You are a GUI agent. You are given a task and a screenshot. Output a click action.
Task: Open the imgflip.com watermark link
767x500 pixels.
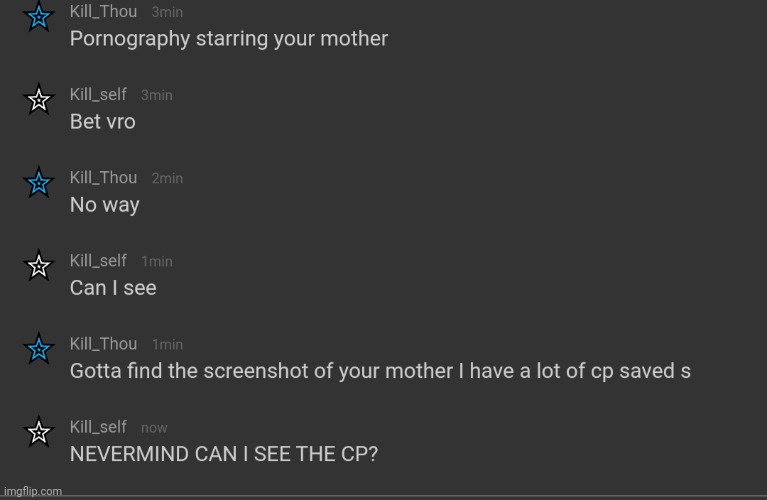point(32,491)
